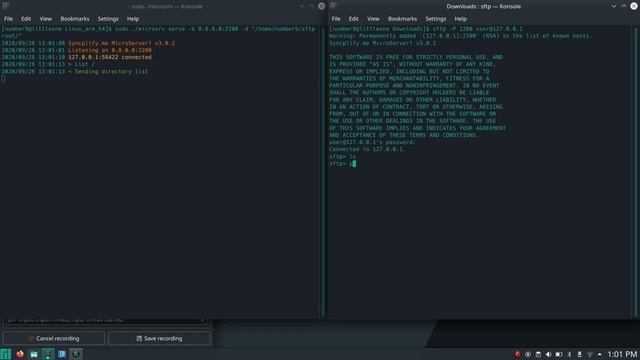Click 'Syncplify.me MicroServer! v3.0.2' in left terminal

121,43
